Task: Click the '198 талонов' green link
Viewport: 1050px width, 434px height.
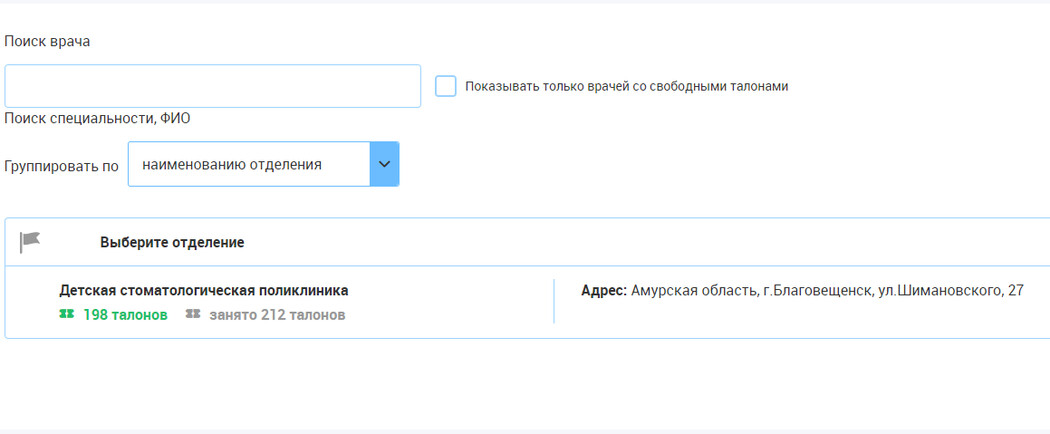Action: point(125,315)
